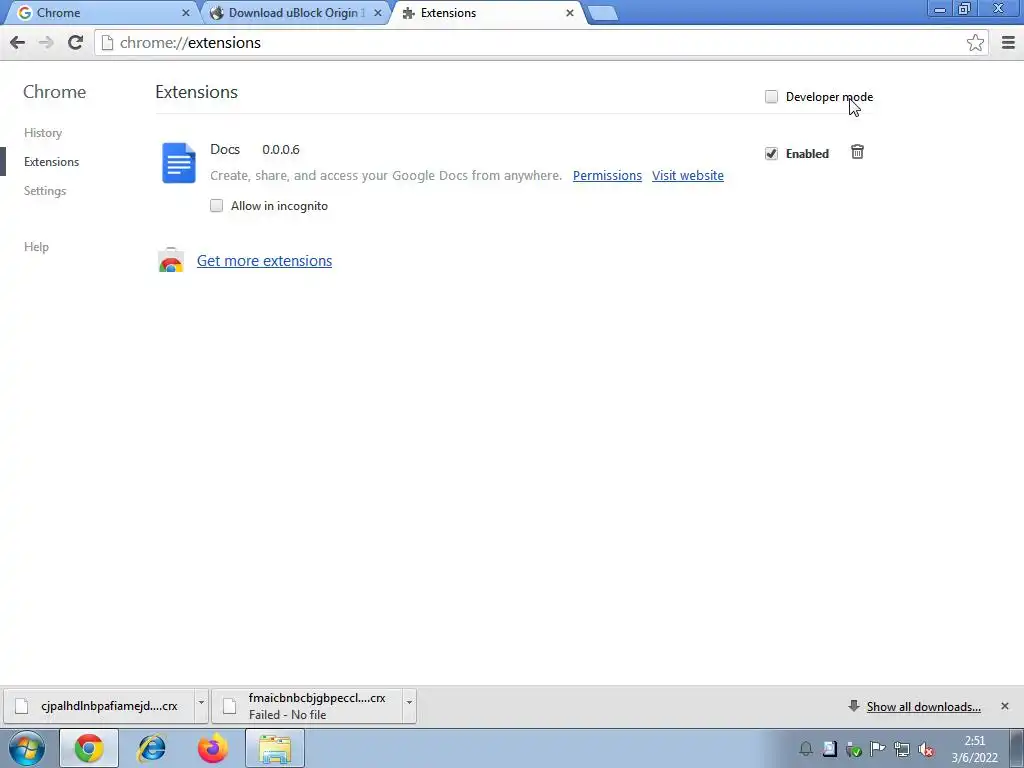Click Visit website link
Screen dimensions: 1024x768
pyautogui.click(x=688, y=176)
